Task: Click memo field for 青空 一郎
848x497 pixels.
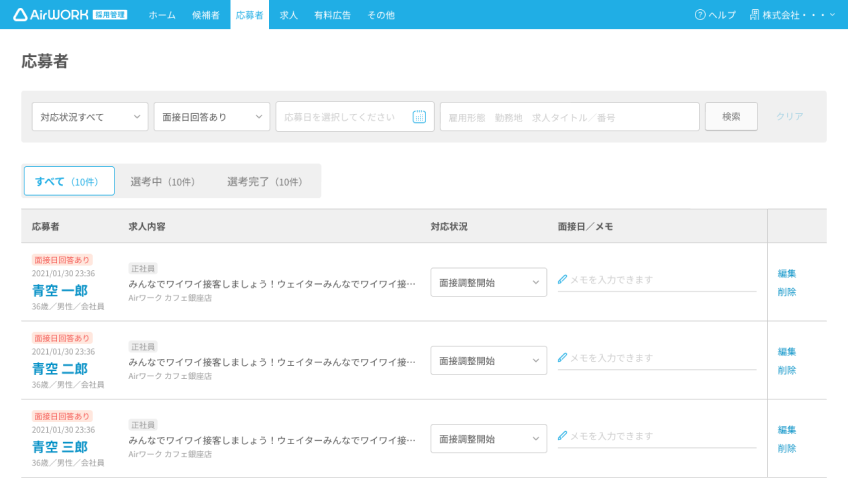Action: [657, 280]
